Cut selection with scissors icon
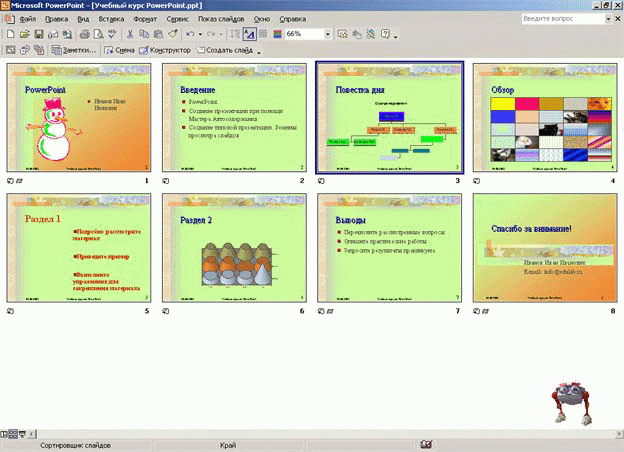624x452 pixels. [130, 34]
